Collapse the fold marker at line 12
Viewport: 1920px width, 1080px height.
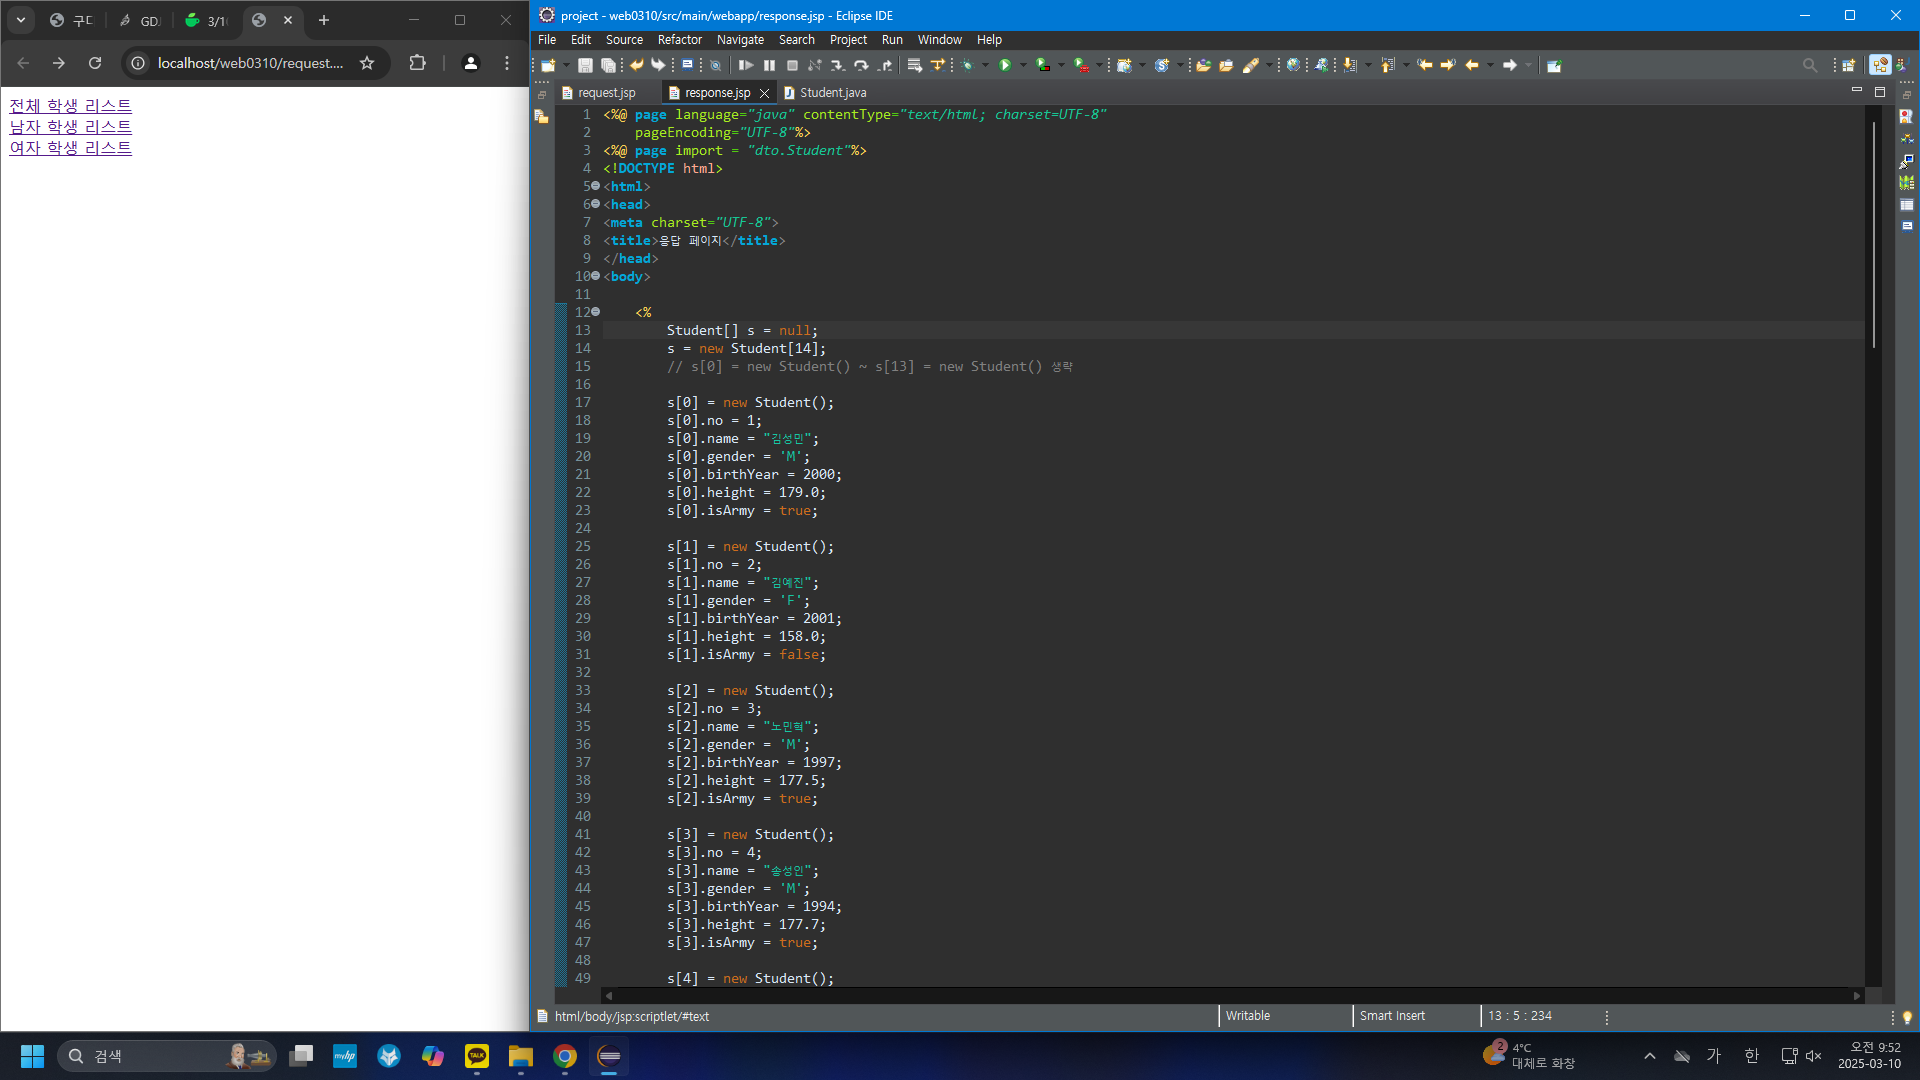[x=596, y=312]
